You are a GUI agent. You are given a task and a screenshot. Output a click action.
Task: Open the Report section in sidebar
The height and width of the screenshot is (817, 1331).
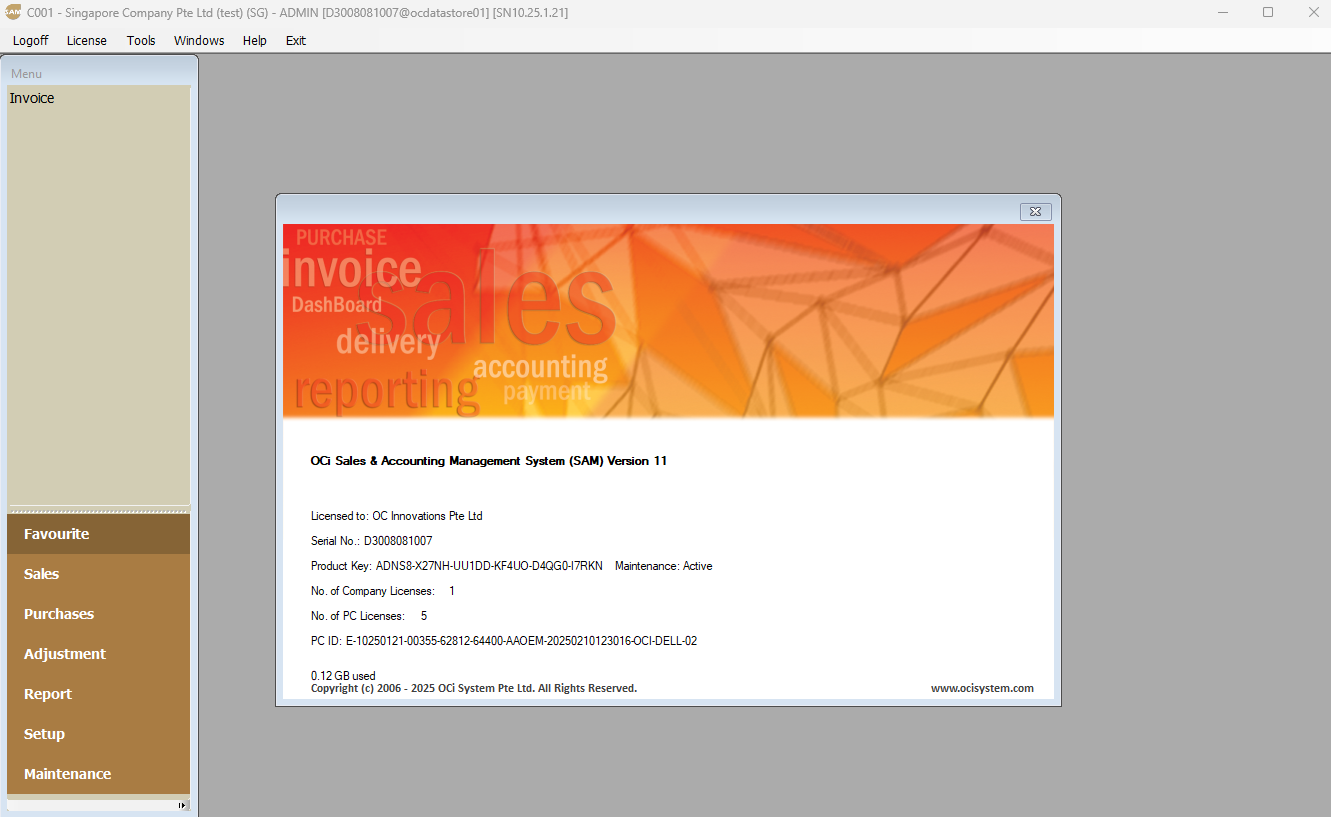(98, 694)
